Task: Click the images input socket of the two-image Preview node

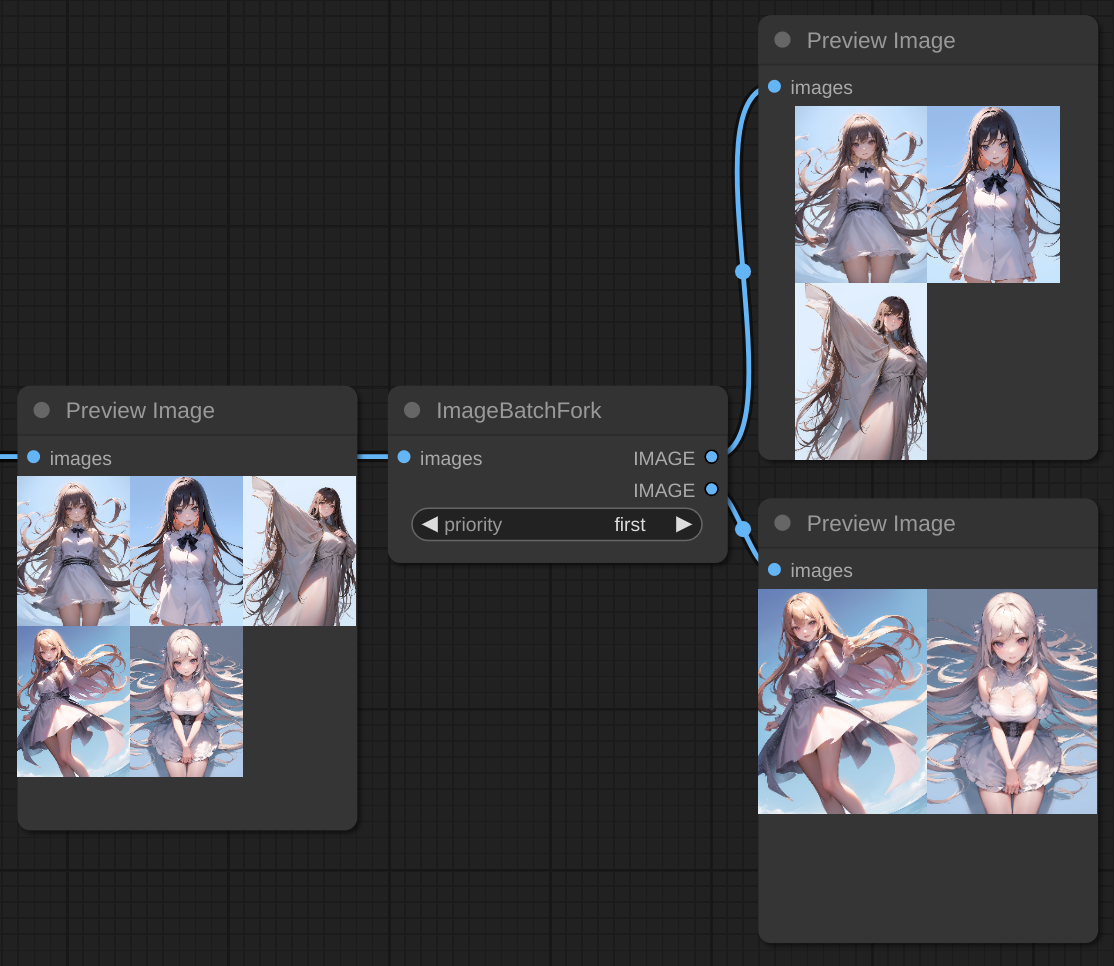Action: [x=774, y=570]
